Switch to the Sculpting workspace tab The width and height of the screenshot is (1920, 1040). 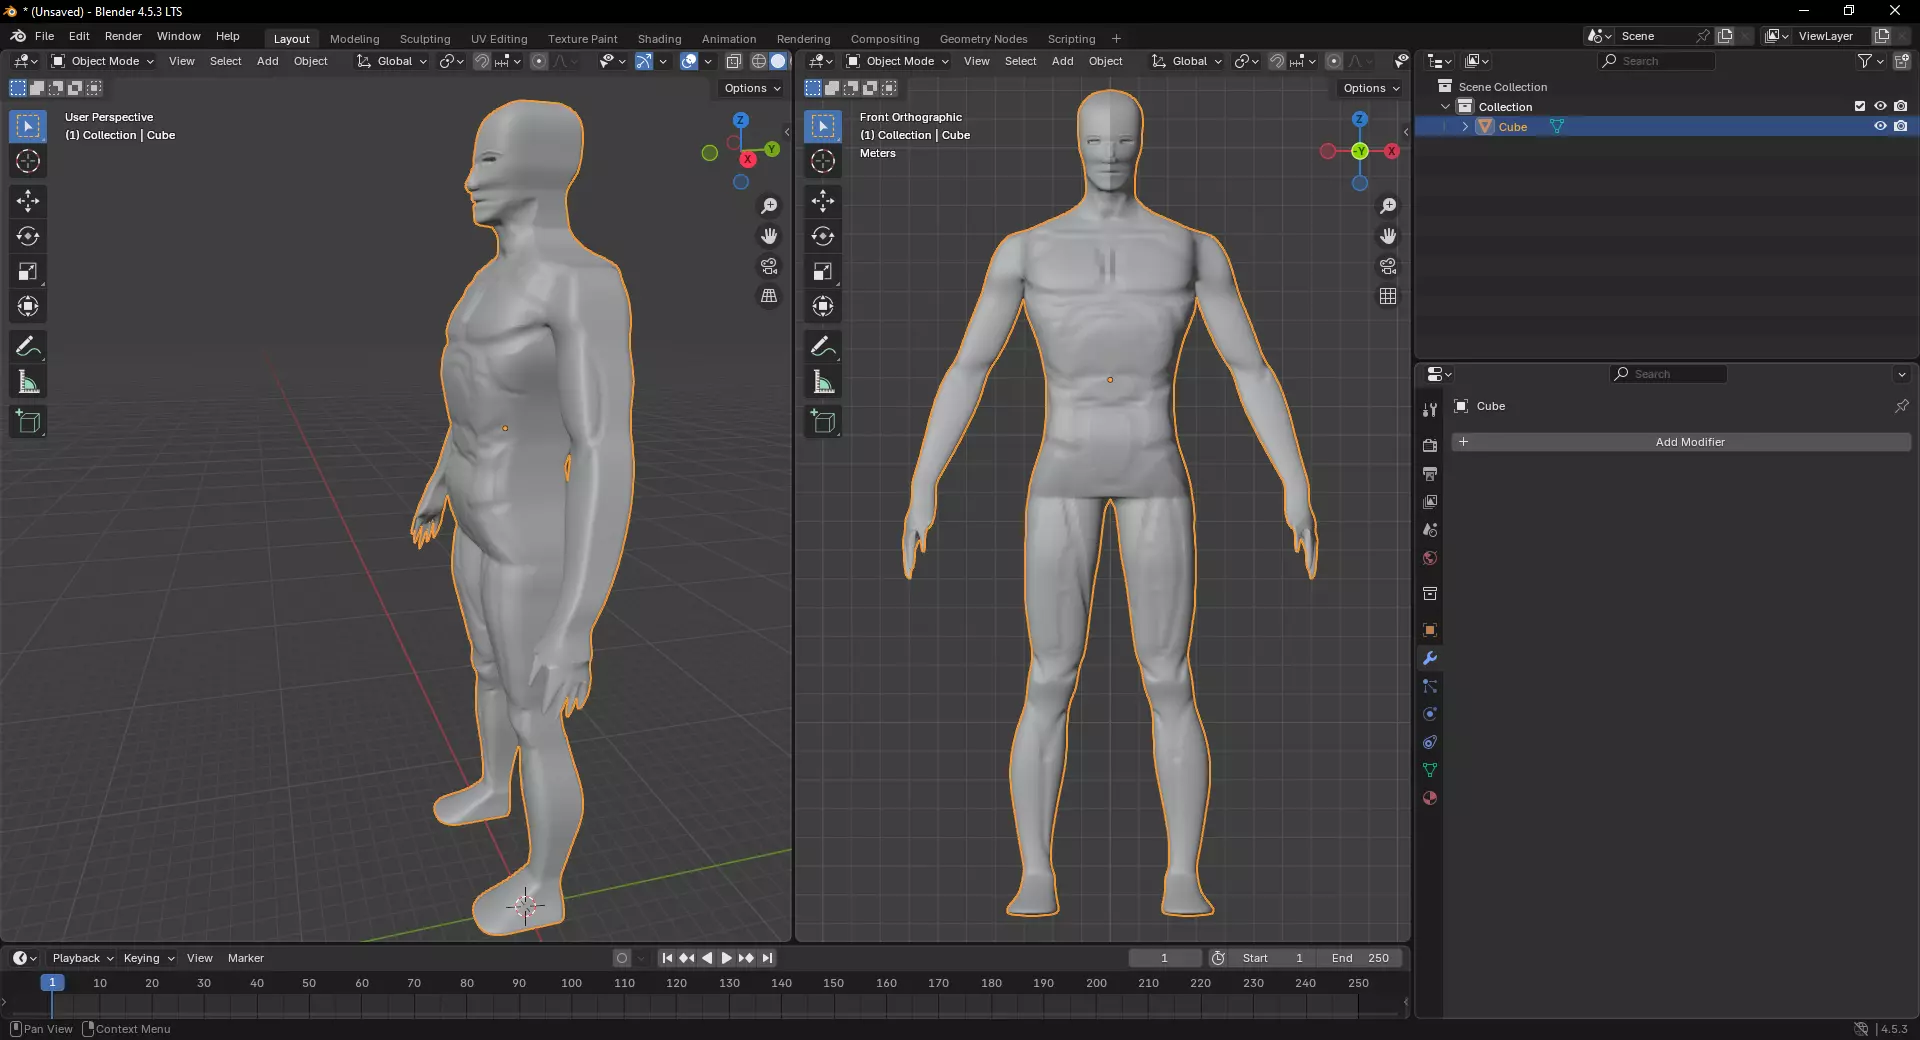pyautogui.click(x=425, y=39)
